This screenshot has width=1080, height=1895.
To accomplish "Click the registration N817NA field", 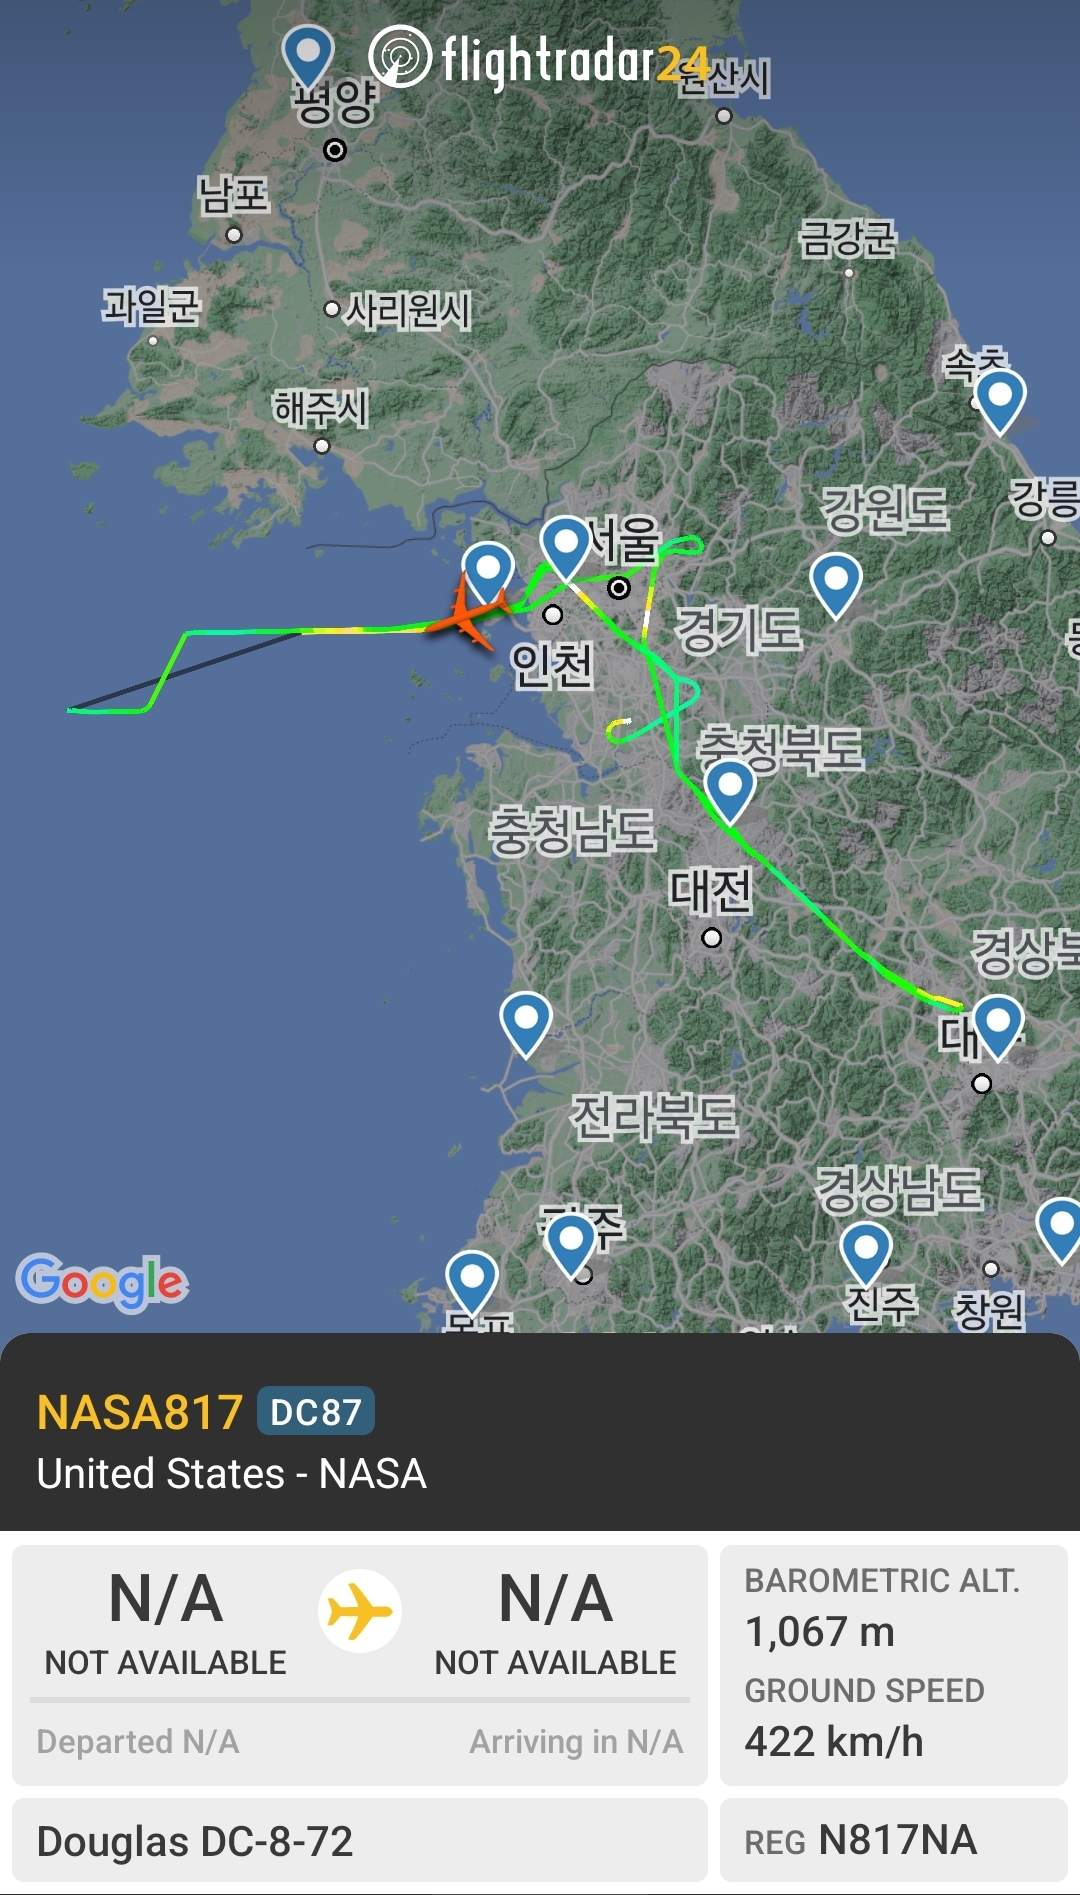I will point(894,1840).
